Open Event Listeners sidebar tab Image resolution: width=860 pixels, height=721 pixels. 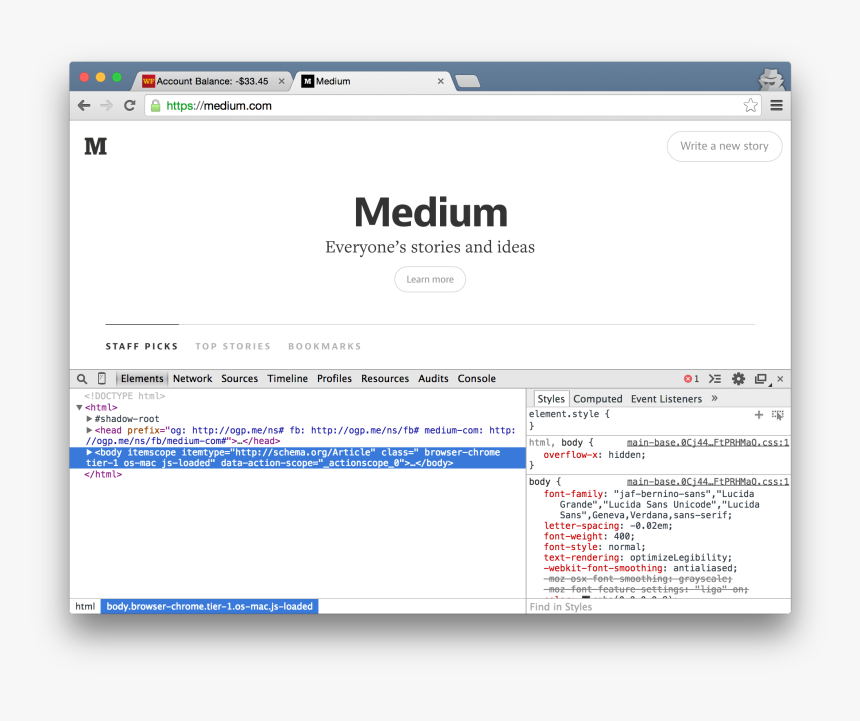pos(666,399)
